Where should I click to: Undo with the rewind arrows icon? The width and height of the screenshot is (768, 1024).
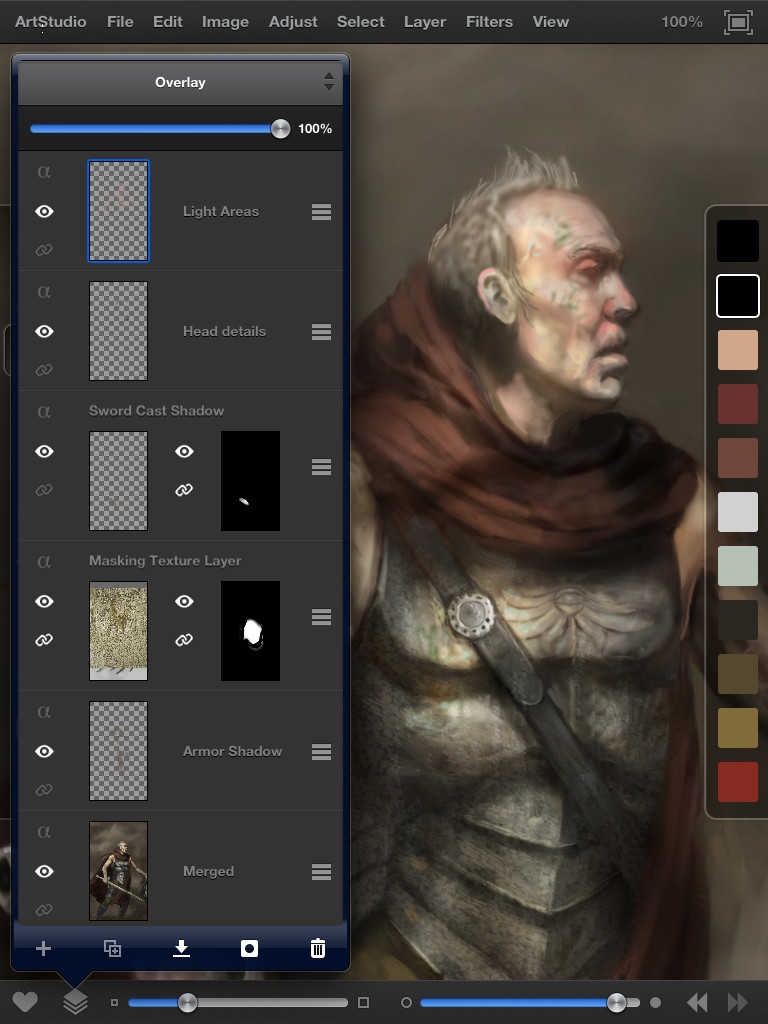pos(697,1002)
